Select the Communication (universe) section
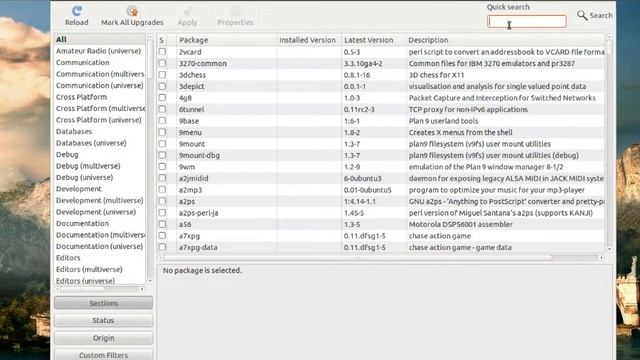Image resolution: width=640 pixels, height=360 pixels. (100, 85)
